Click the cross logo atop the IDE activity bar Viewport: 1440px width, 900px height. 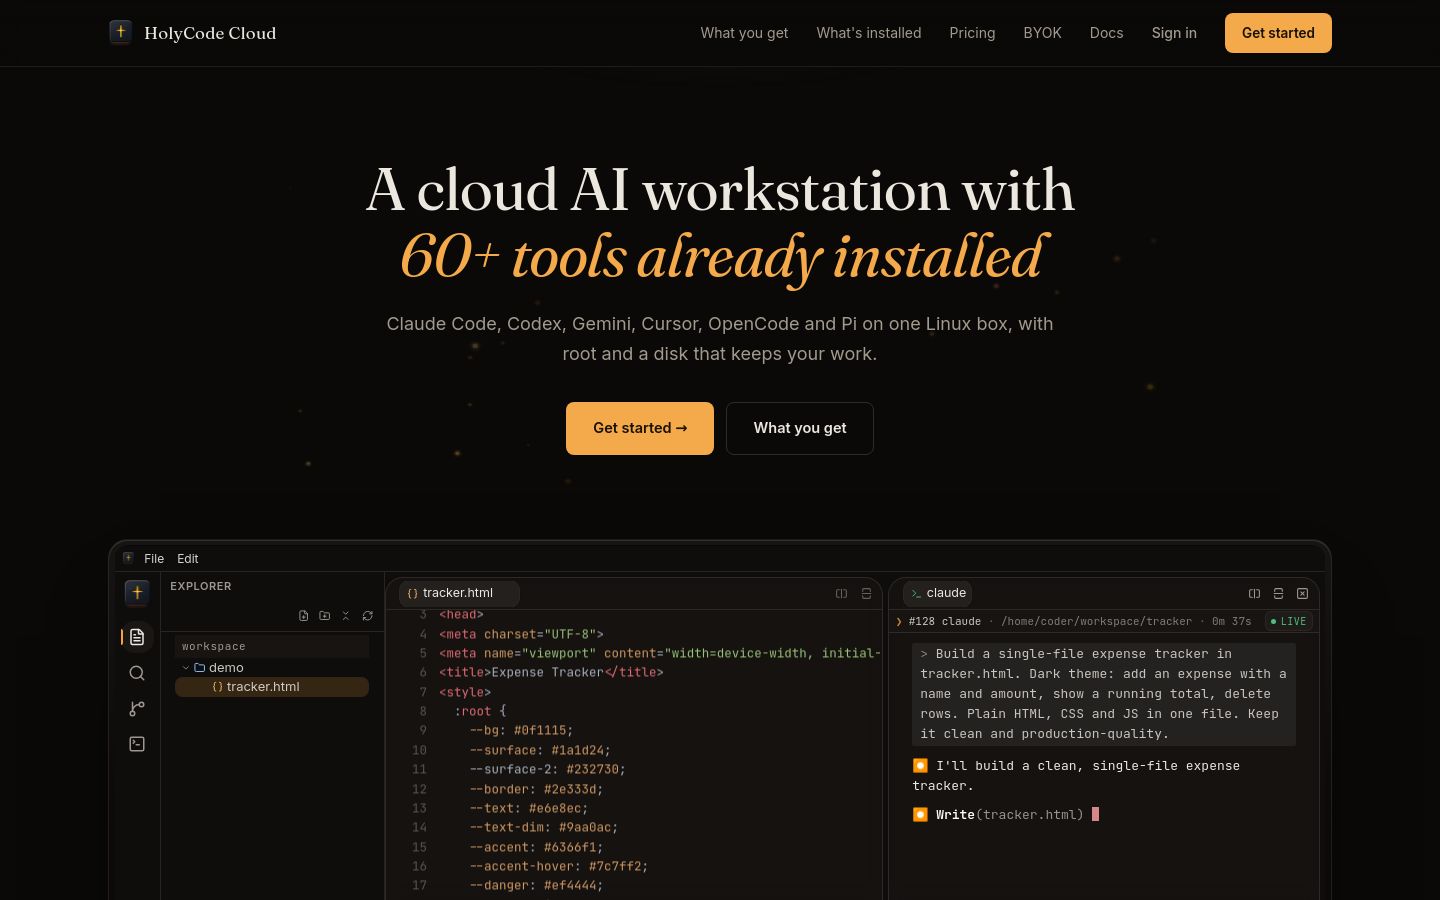[137, 592]
